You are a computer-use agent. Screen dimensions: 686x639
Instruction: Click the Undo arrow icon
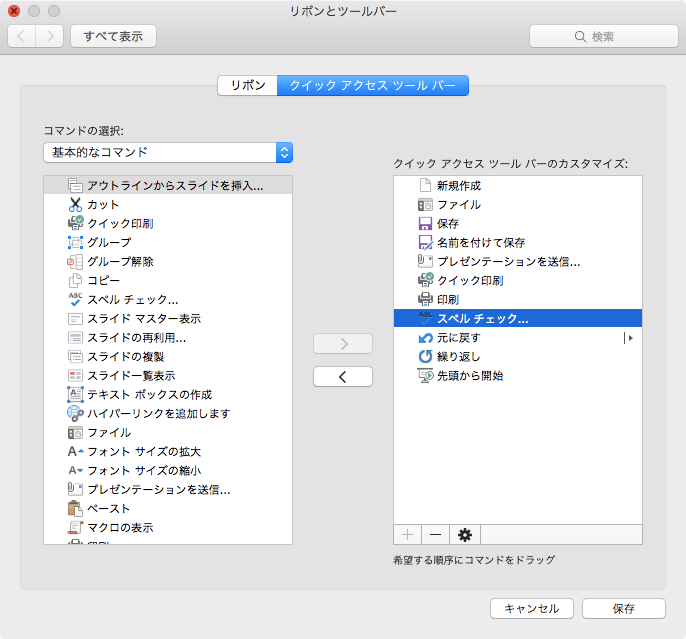(425, 337)
